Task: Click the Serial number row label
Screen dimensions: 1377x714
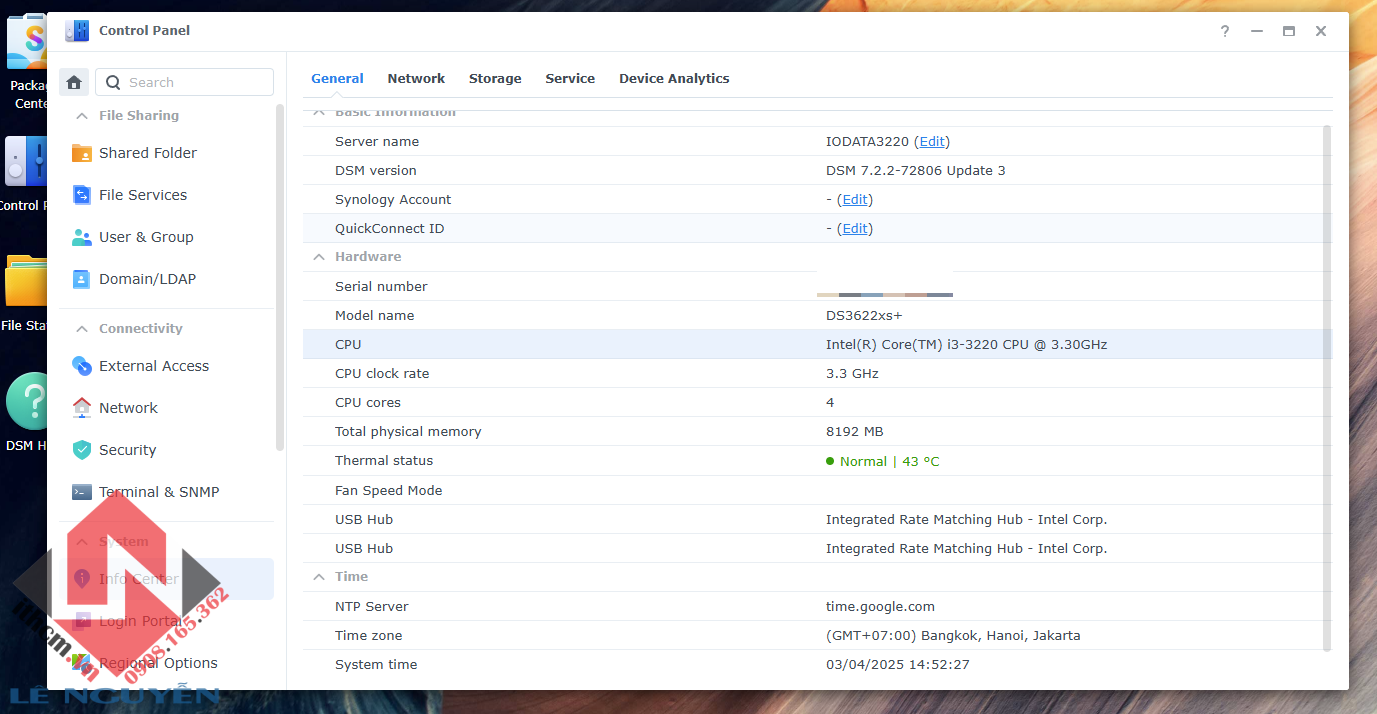Action: click(x=381, y=287)
